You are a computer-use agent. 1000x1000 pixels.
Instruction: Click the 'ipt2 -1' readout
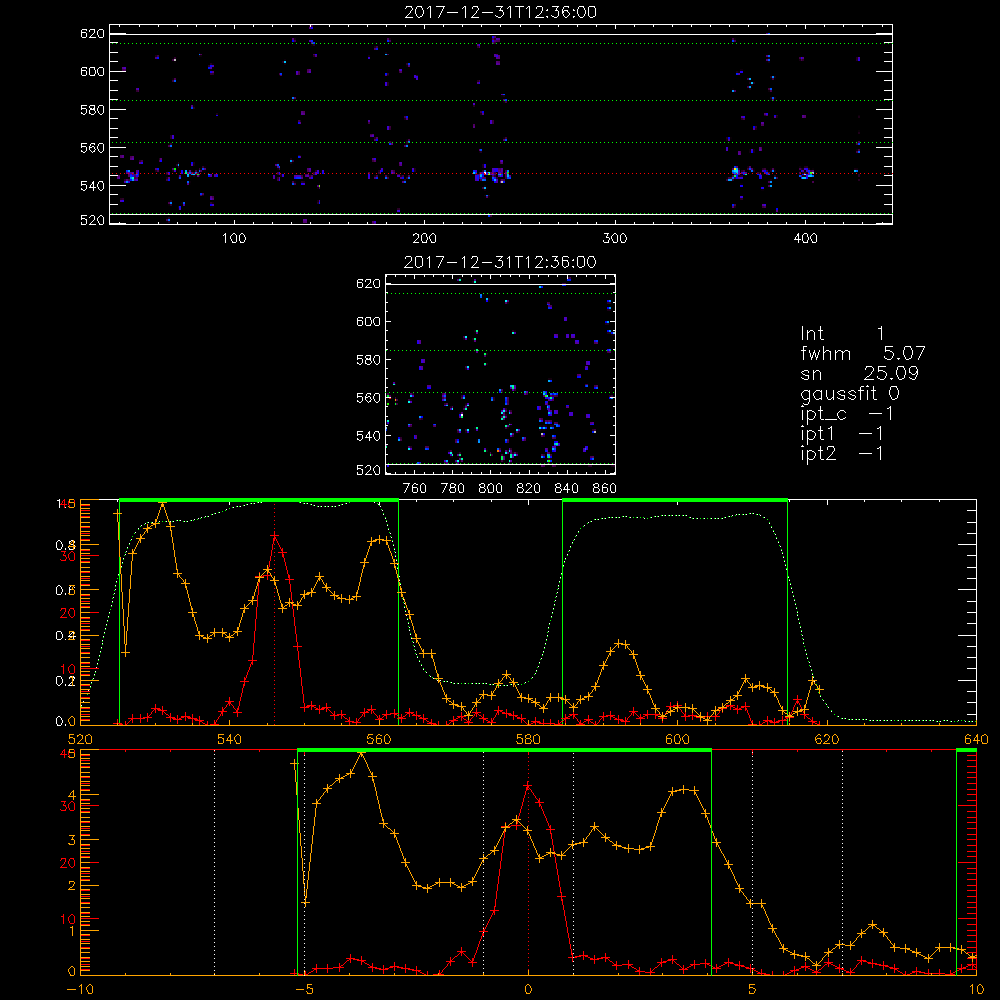tap(842, 453)
